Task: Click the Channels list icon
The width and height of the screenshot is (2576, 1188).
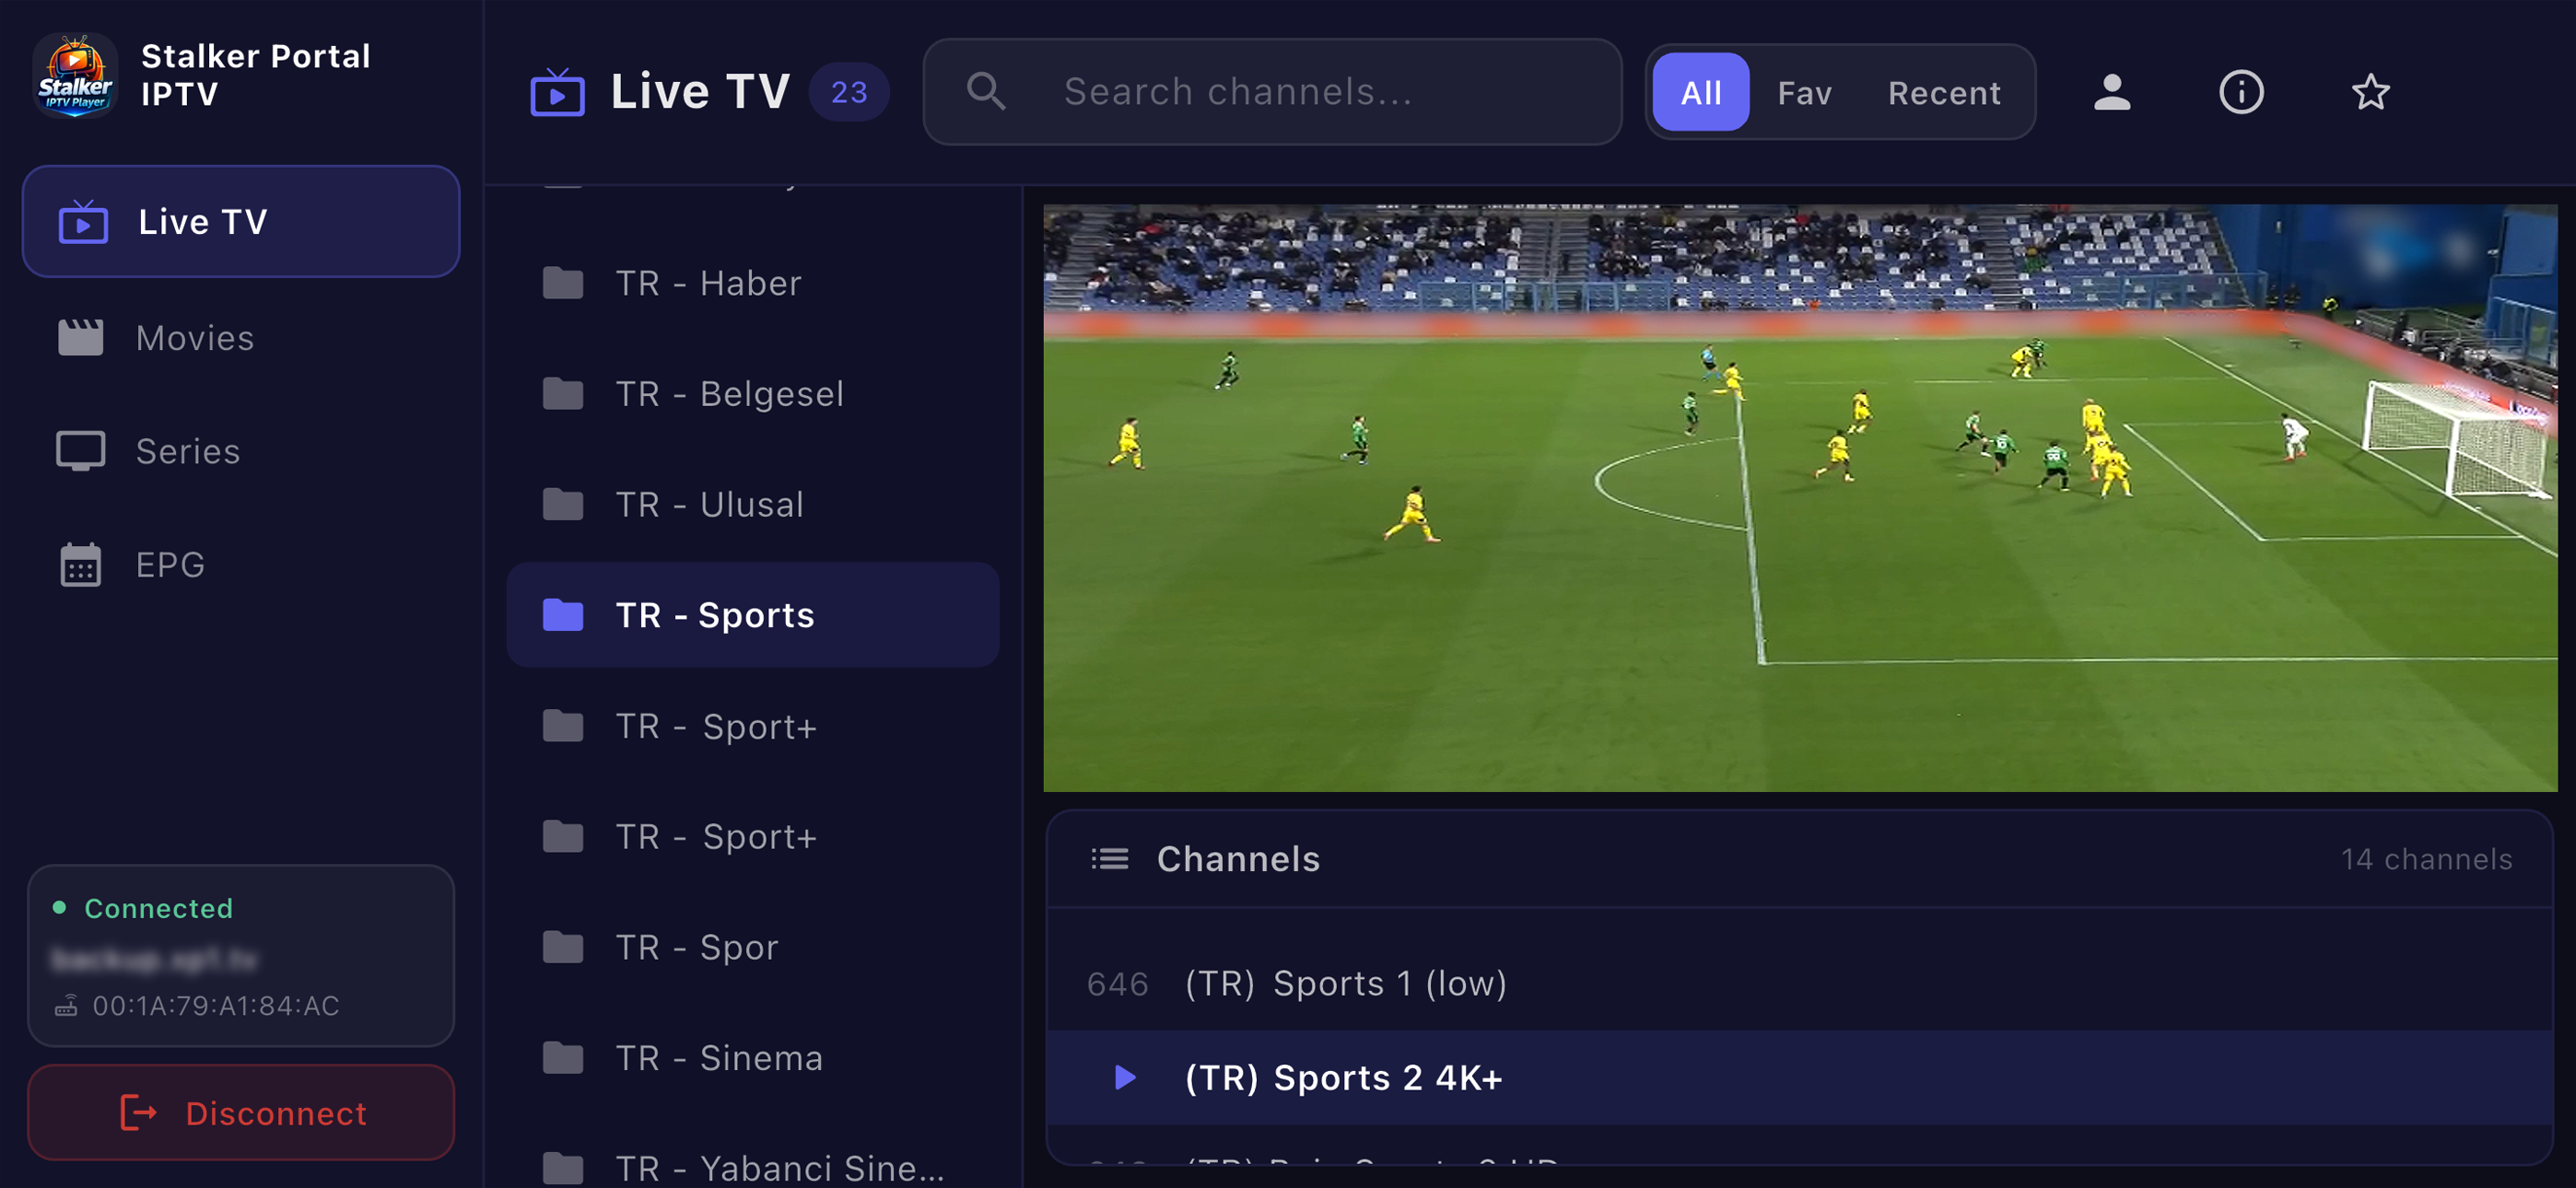Action: (x=1109, y=859)
